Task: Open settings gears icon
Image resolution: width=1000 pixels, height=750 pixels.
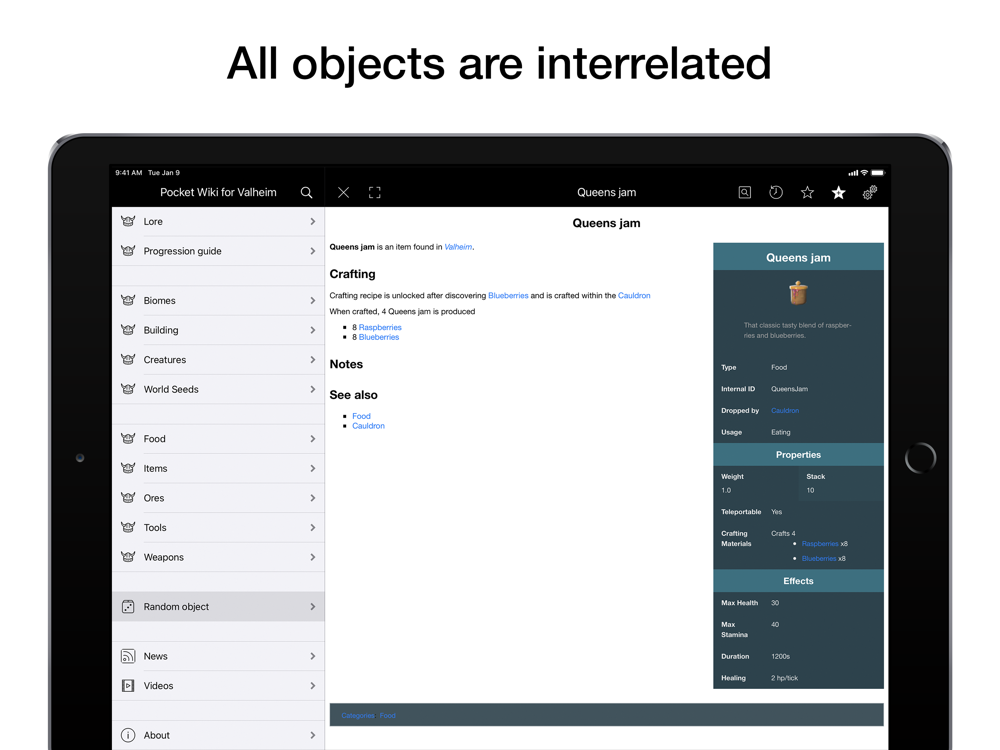Action: pyautogui.click(x=869, y=193)
